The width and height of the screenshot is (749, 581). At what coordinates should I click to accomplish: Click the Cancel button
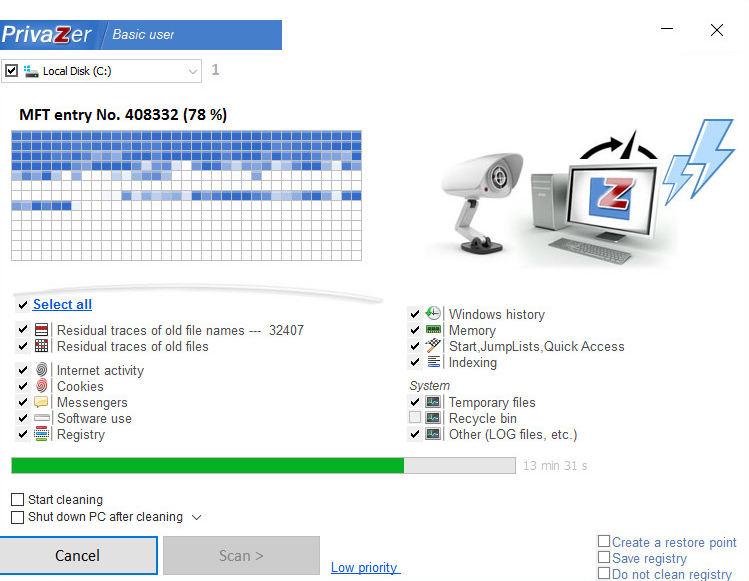coord(78,555)
